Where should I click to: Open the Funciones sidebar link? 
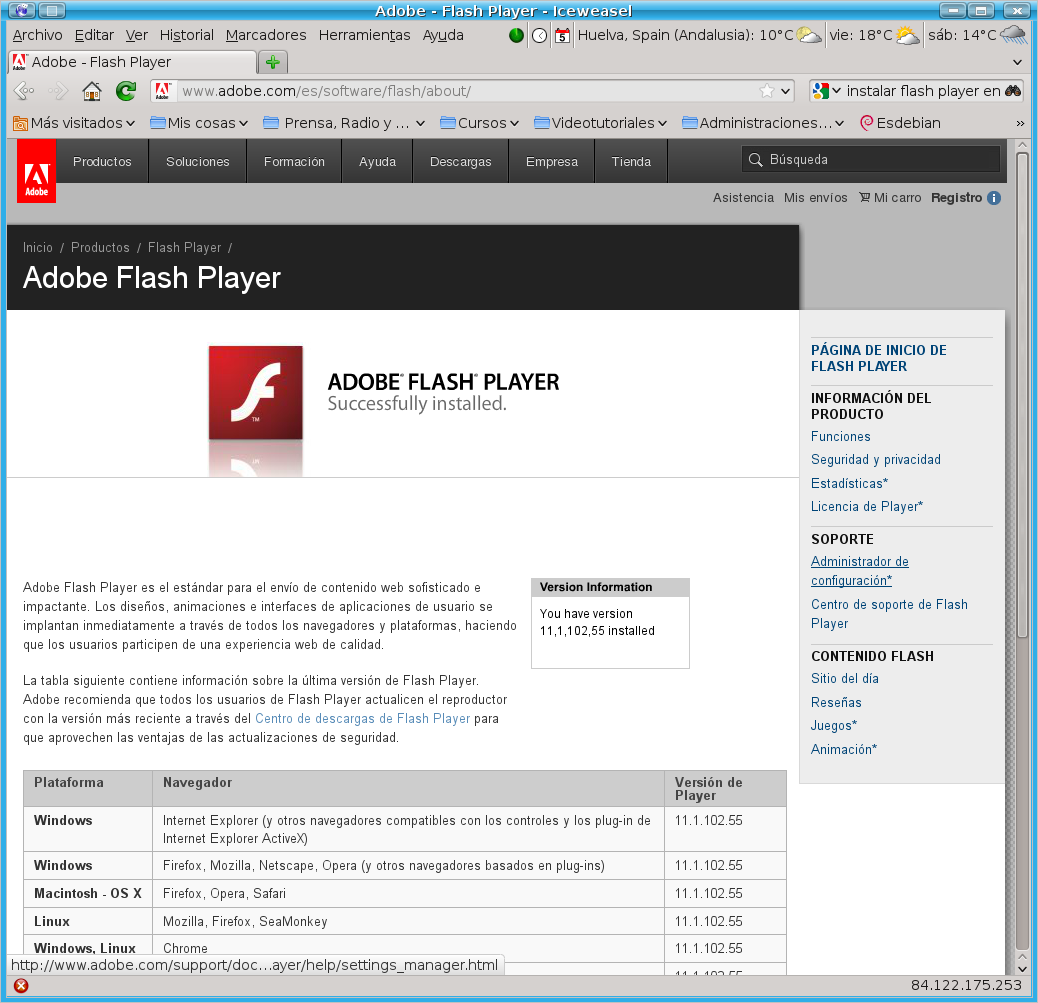840,436
